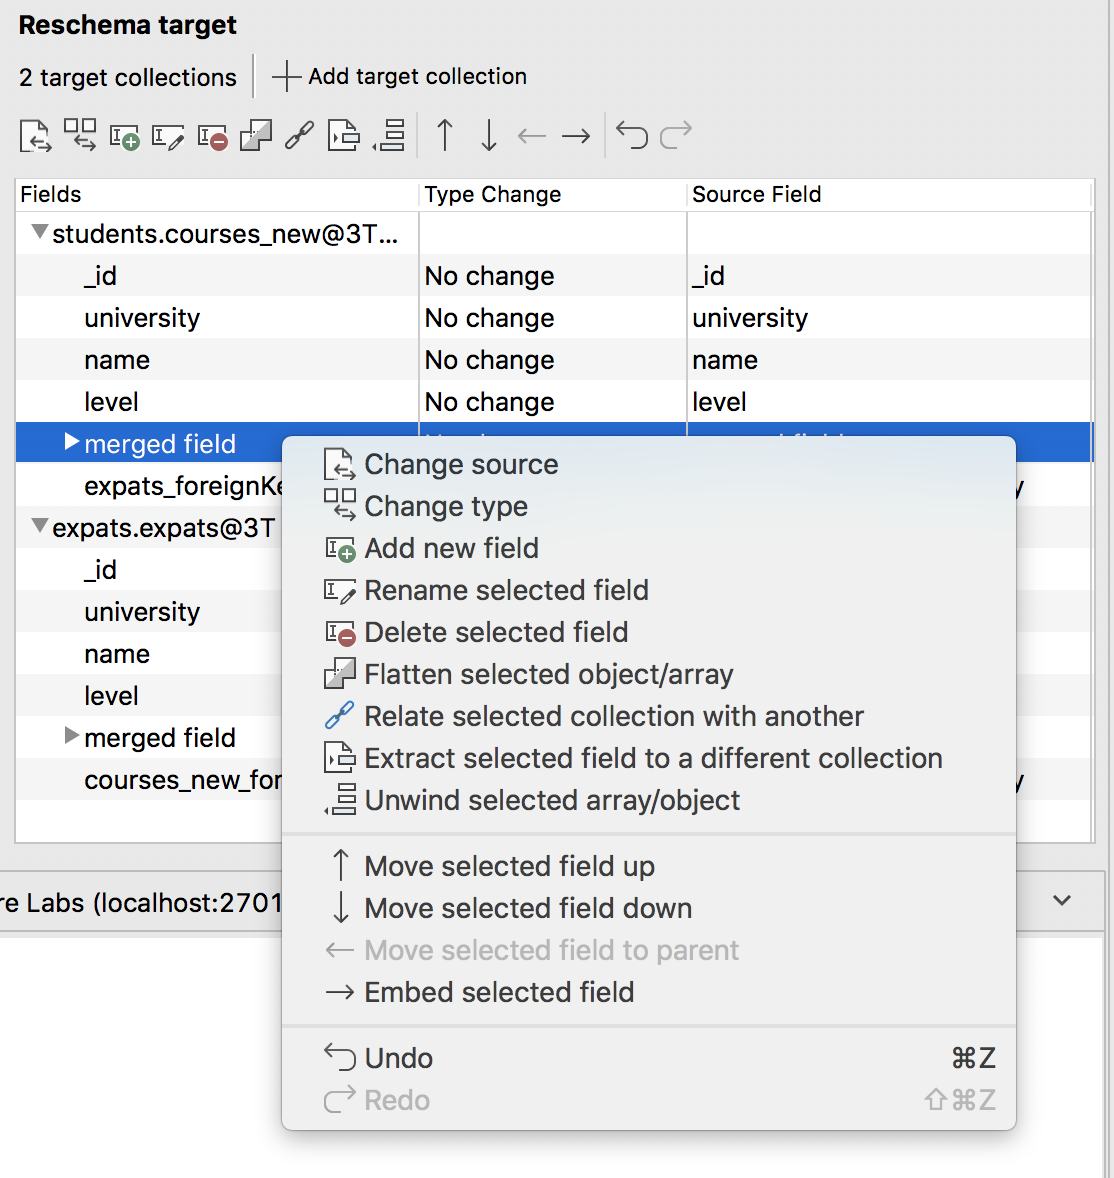Open the connection dropdown chevron

point(1062,900)
